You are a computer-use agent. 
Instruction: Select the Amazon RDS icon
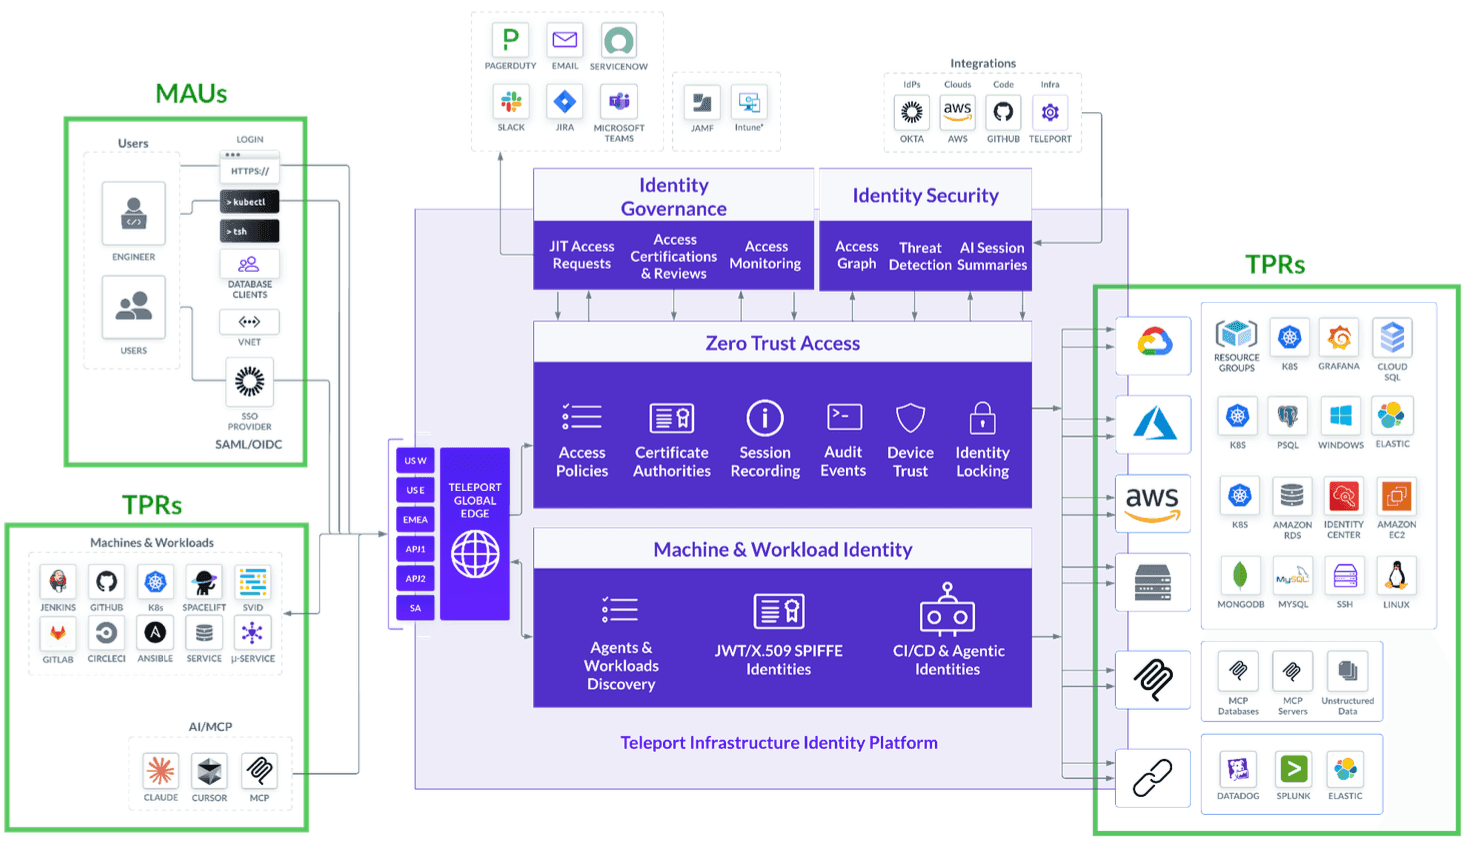point(1292,496)
